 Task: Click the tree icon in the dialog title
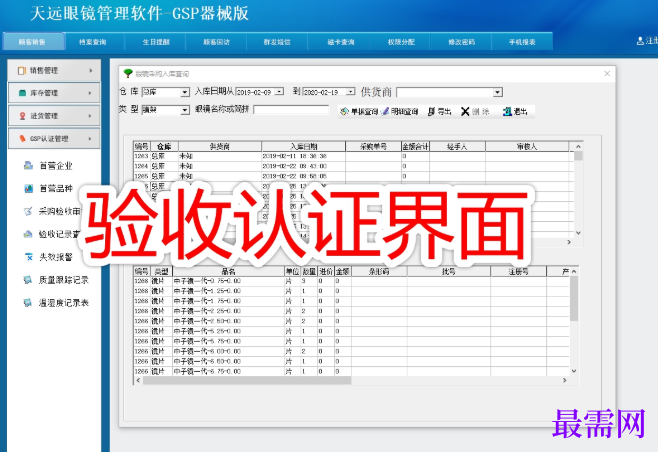click(x=128, y=73)
